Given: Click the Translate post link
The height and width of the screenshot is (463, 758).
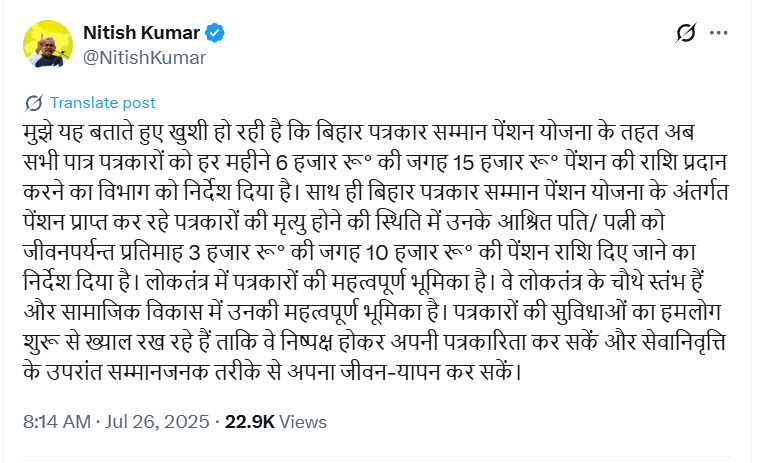Looking at the screenshot, I should click(x=103, y=103).
